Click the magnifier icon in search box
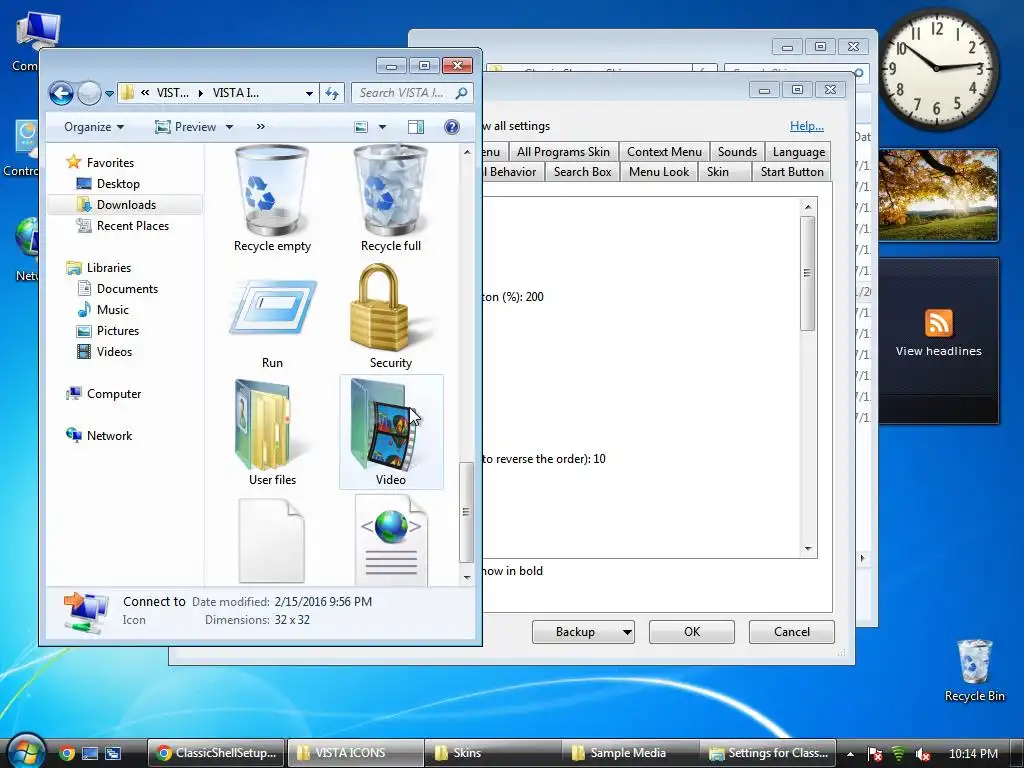1024x768 pixels. pyautogui.click(x=462, y=93)
